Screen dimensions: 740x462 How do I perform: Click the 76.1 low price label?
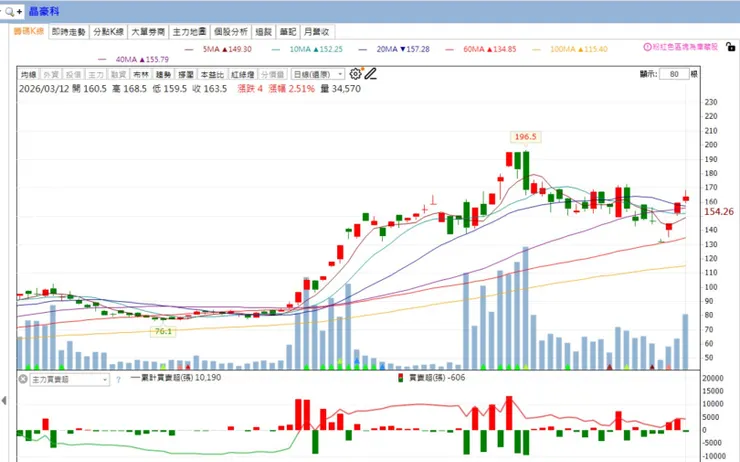point(163,331)
